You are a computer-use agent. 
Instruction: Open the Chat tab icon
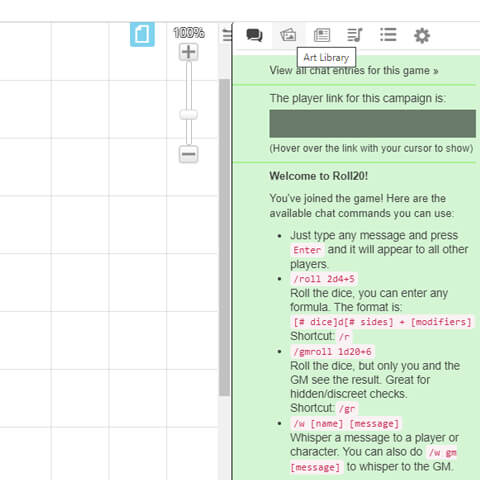click(x=254, y=35)
